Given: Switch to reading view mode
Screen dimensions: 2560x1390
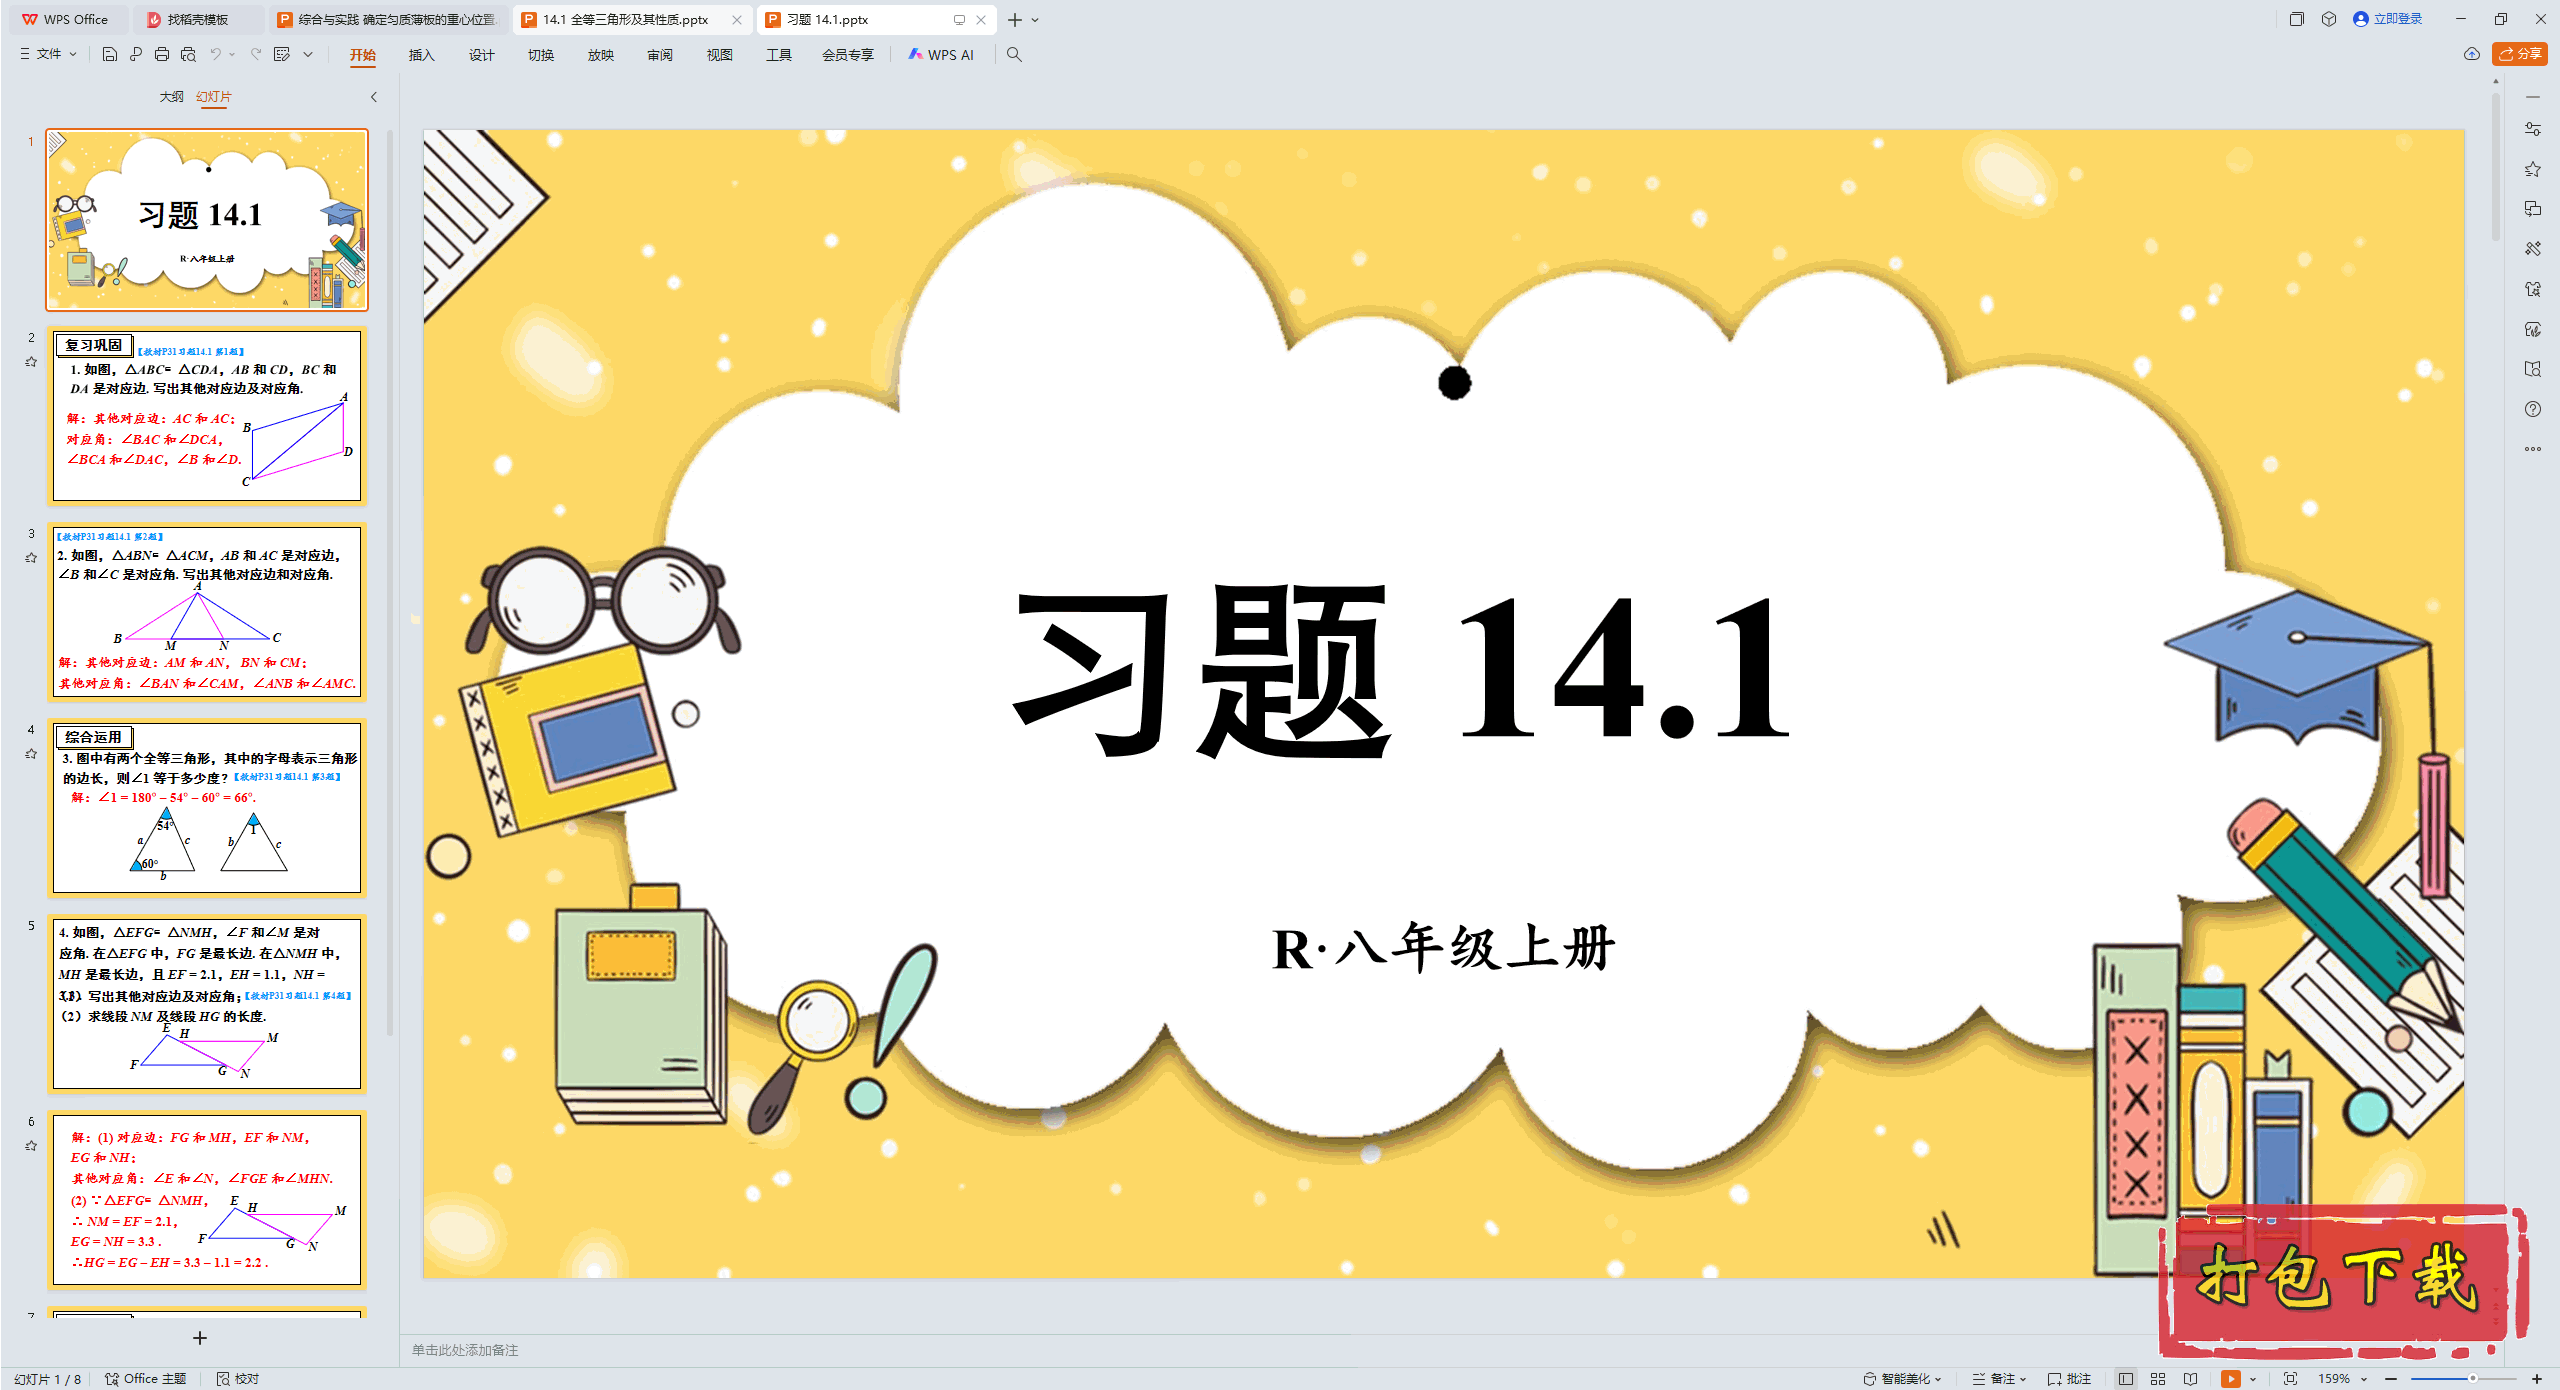Looking at the screenshot, I should pos(2191,1378).
